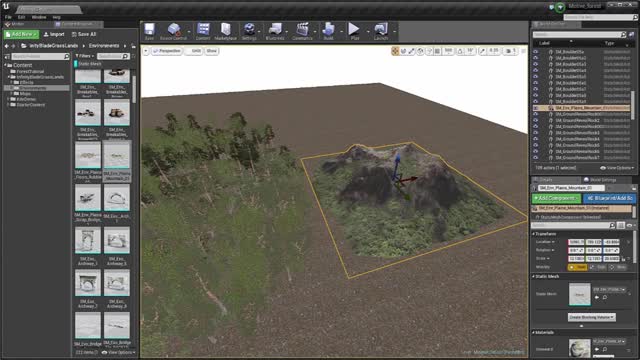Click the World Outliner new folder icon
The image size is (640, 360).
[631, 35]
